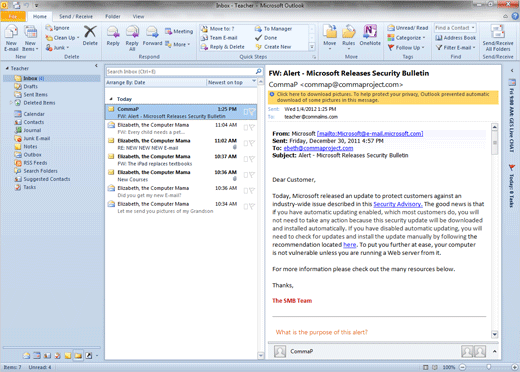This screenshot has width=520, height=372.
Task: Open the Clean Up dropdown
Action: pyautogui.click(x=62, y=38)
